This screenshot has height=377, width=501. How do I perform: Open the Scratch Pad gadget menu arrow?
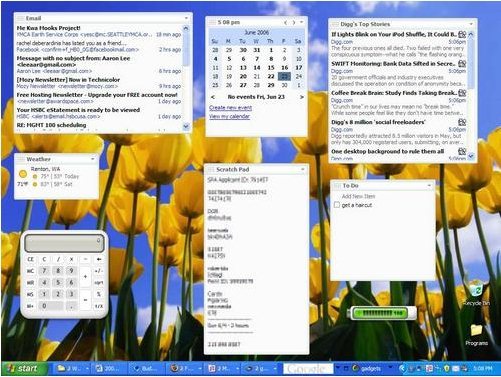click(303, 169)
